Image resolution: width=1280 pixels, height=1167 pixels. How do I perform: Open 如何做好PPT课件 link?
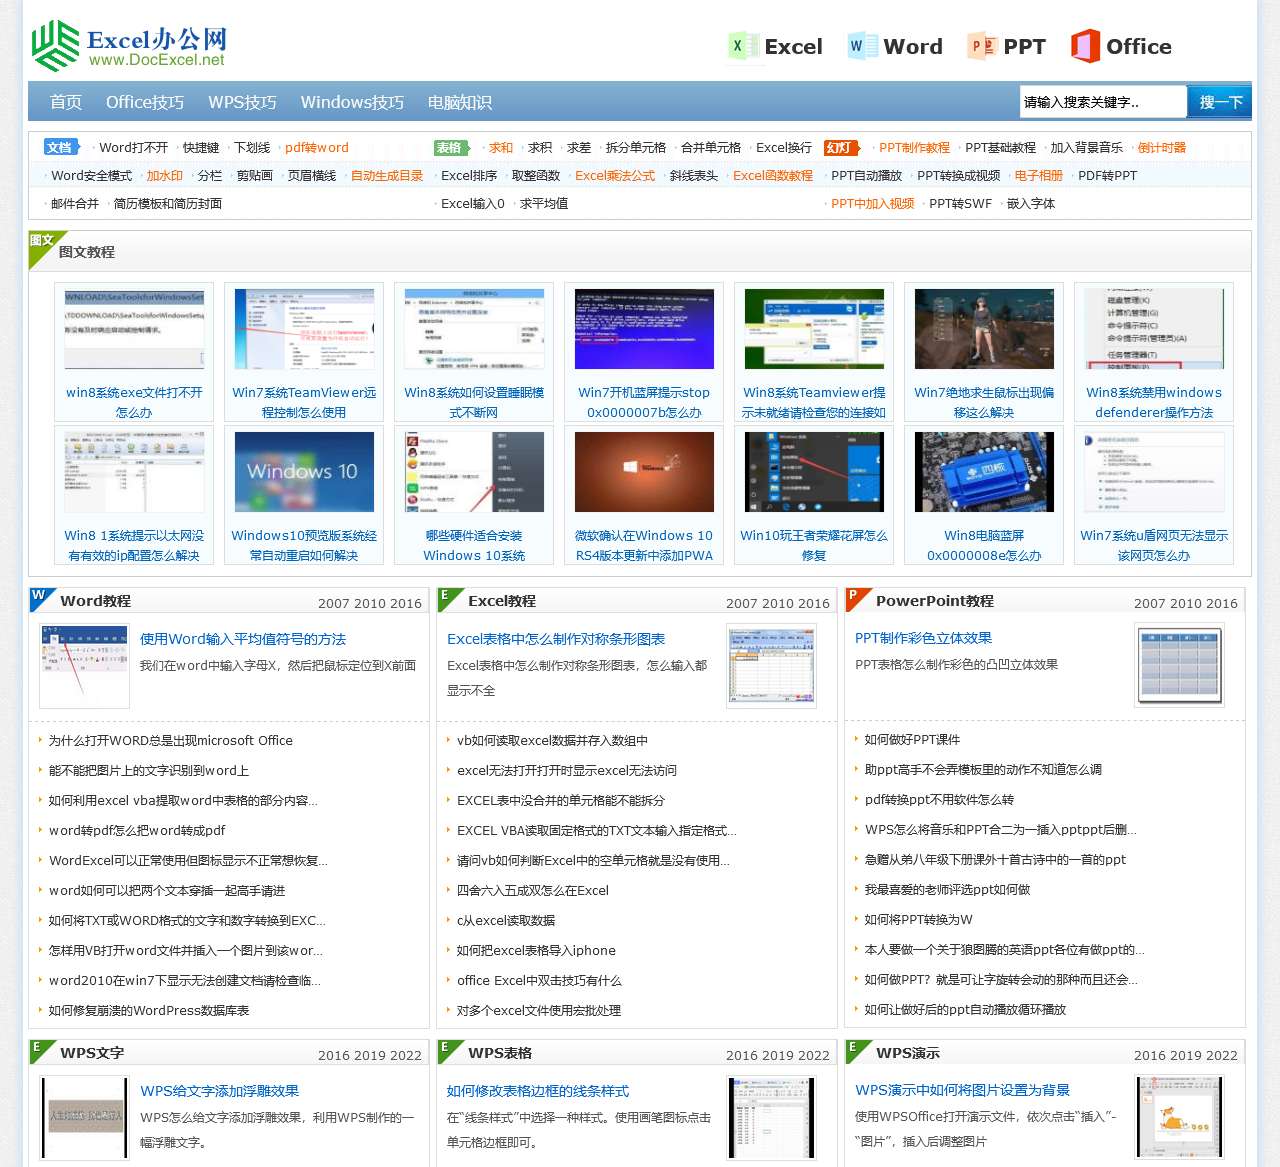[912, 740]
